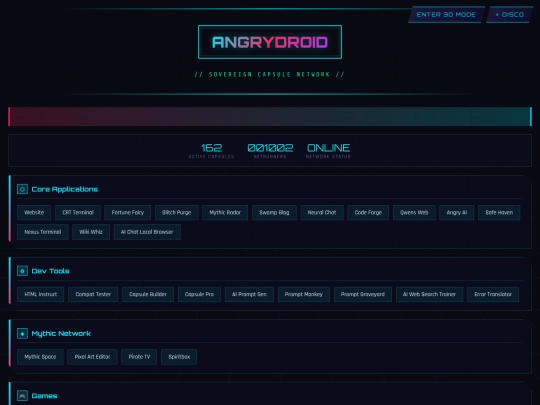Activate the Disco button
540x405 pixels.
pyautogui.click(x=509, y=14)
